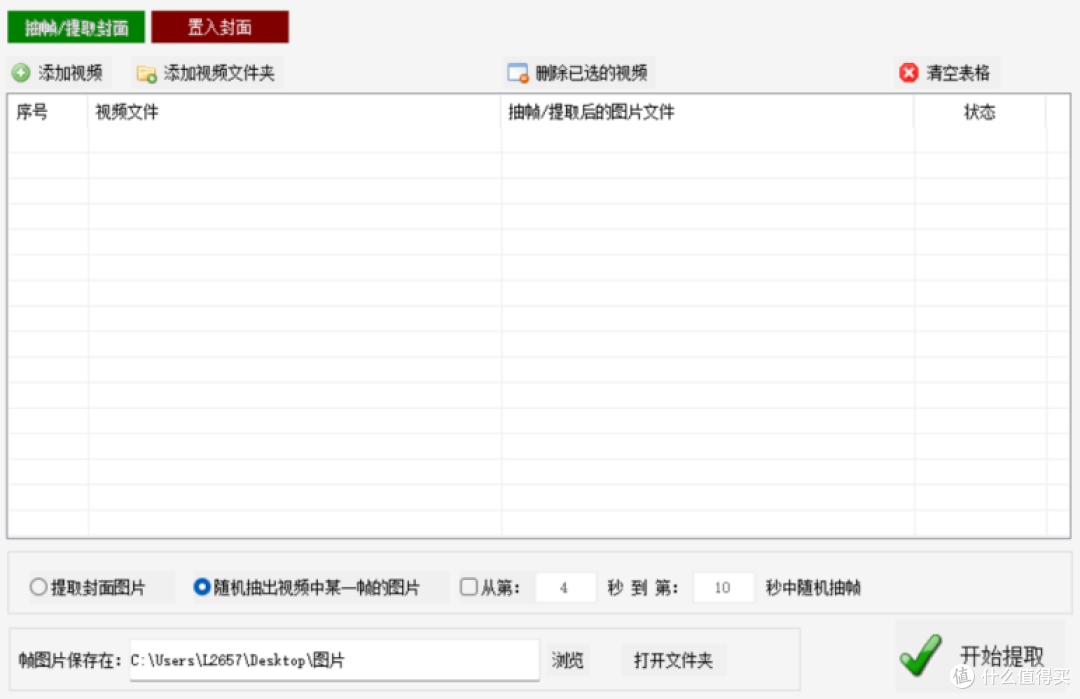Click the 帧图片保存在 path input field
1080x699 pixels.
pos(334,660)
